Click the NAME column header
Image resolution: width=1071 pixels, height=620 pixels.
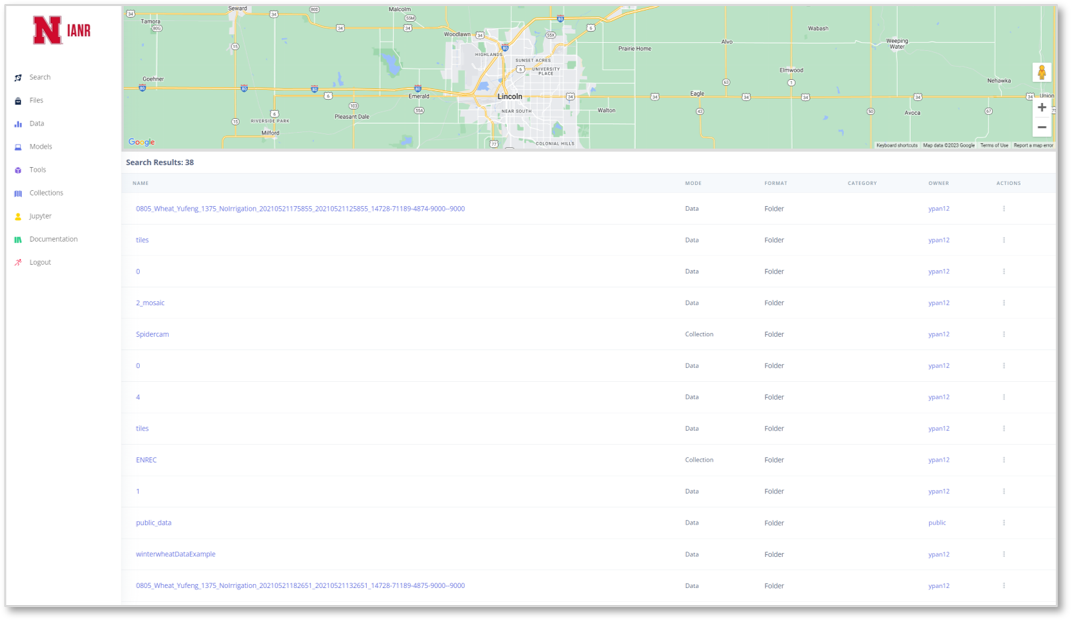point(141,183)
